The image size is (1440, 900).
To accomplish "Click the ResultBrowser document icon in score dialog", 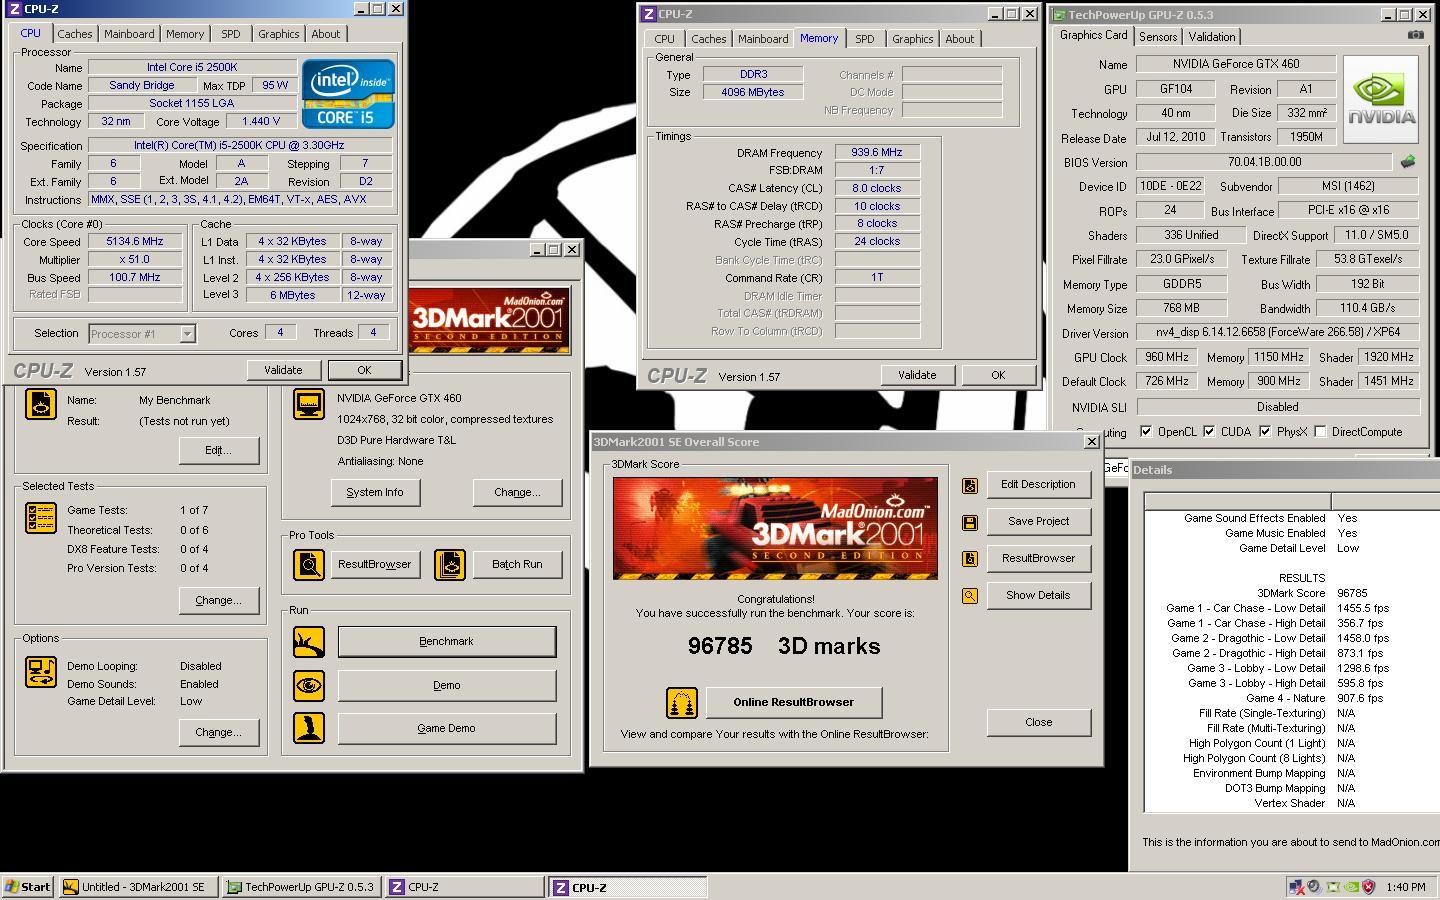I will [x=969, y=559].
